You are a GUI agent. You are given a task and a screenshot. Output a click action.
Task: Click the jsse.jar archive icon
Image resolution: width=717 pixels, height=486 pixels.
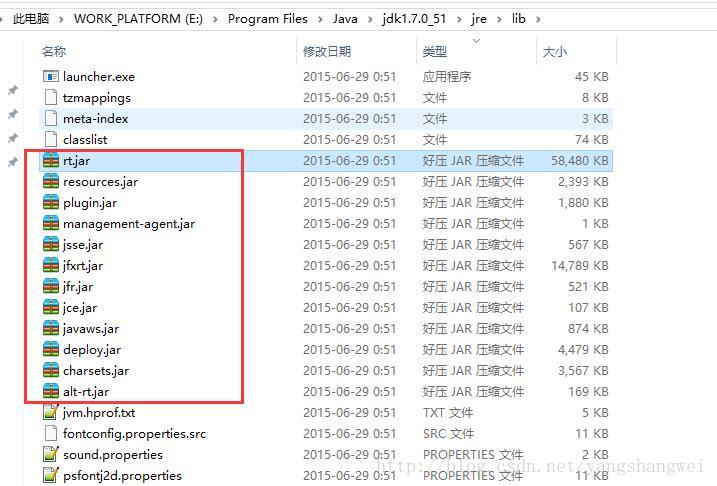[x=51, y=245]
